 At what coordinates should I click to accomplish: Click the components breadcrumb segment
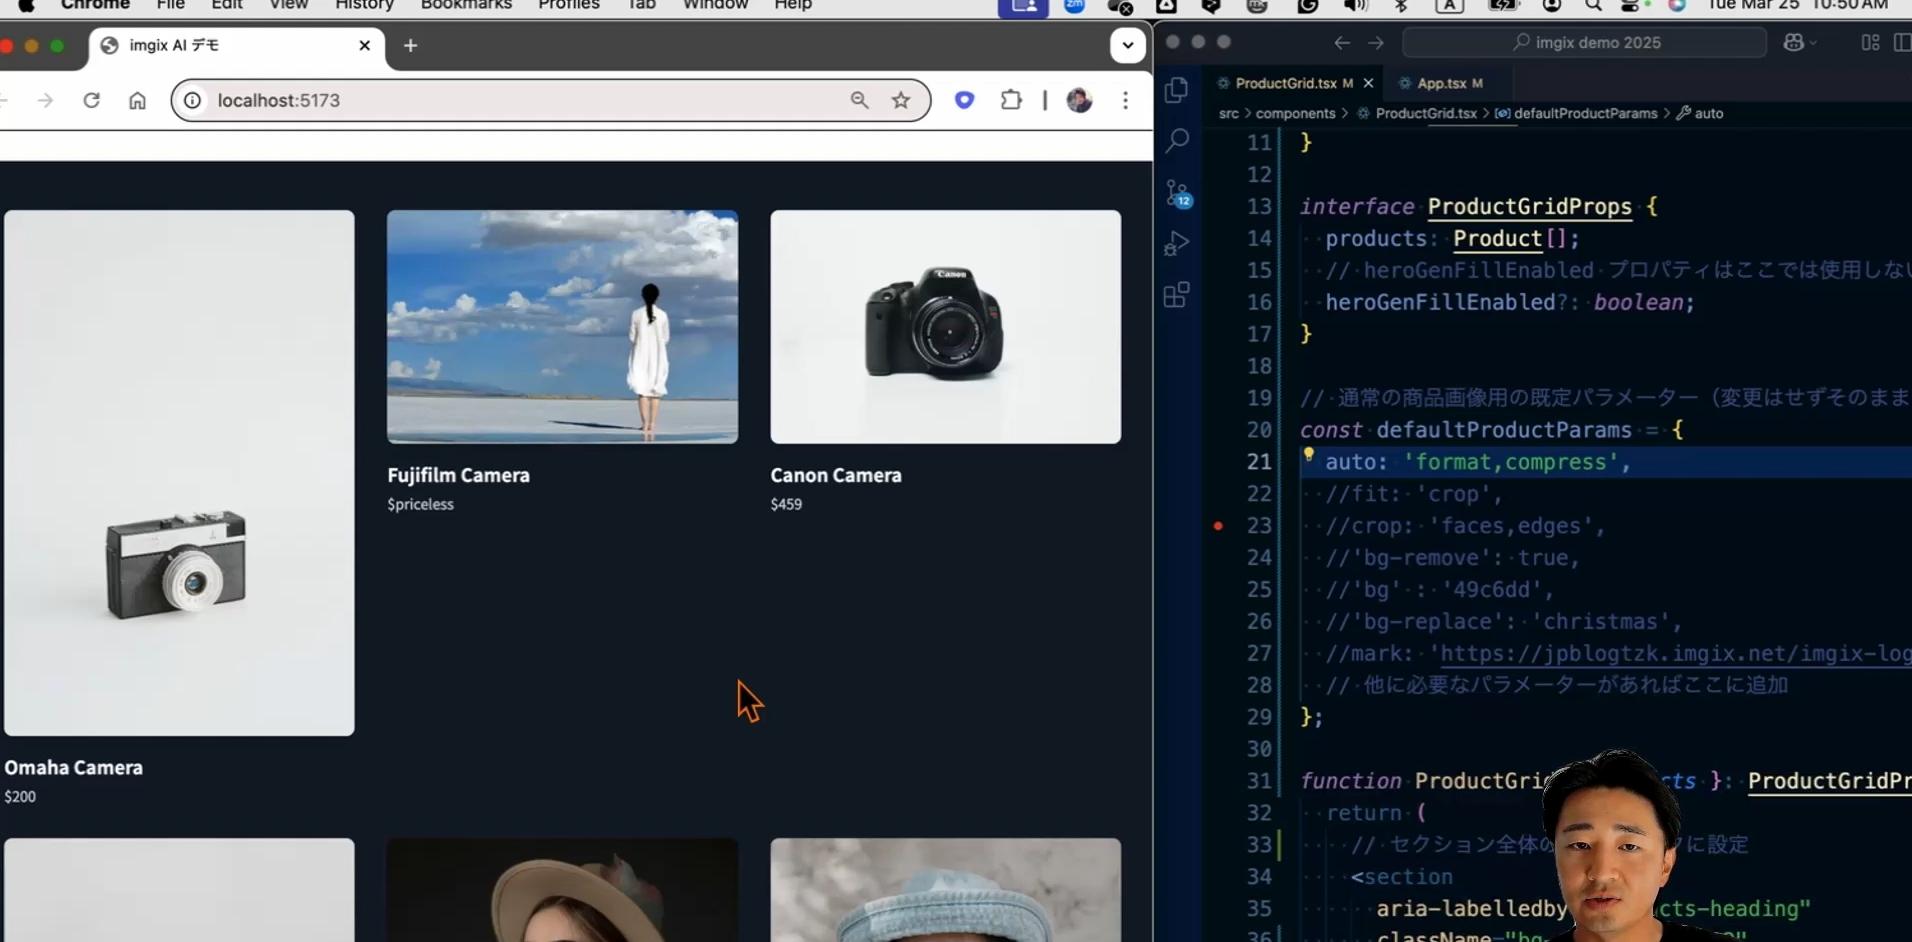[x=1295, y=113]
